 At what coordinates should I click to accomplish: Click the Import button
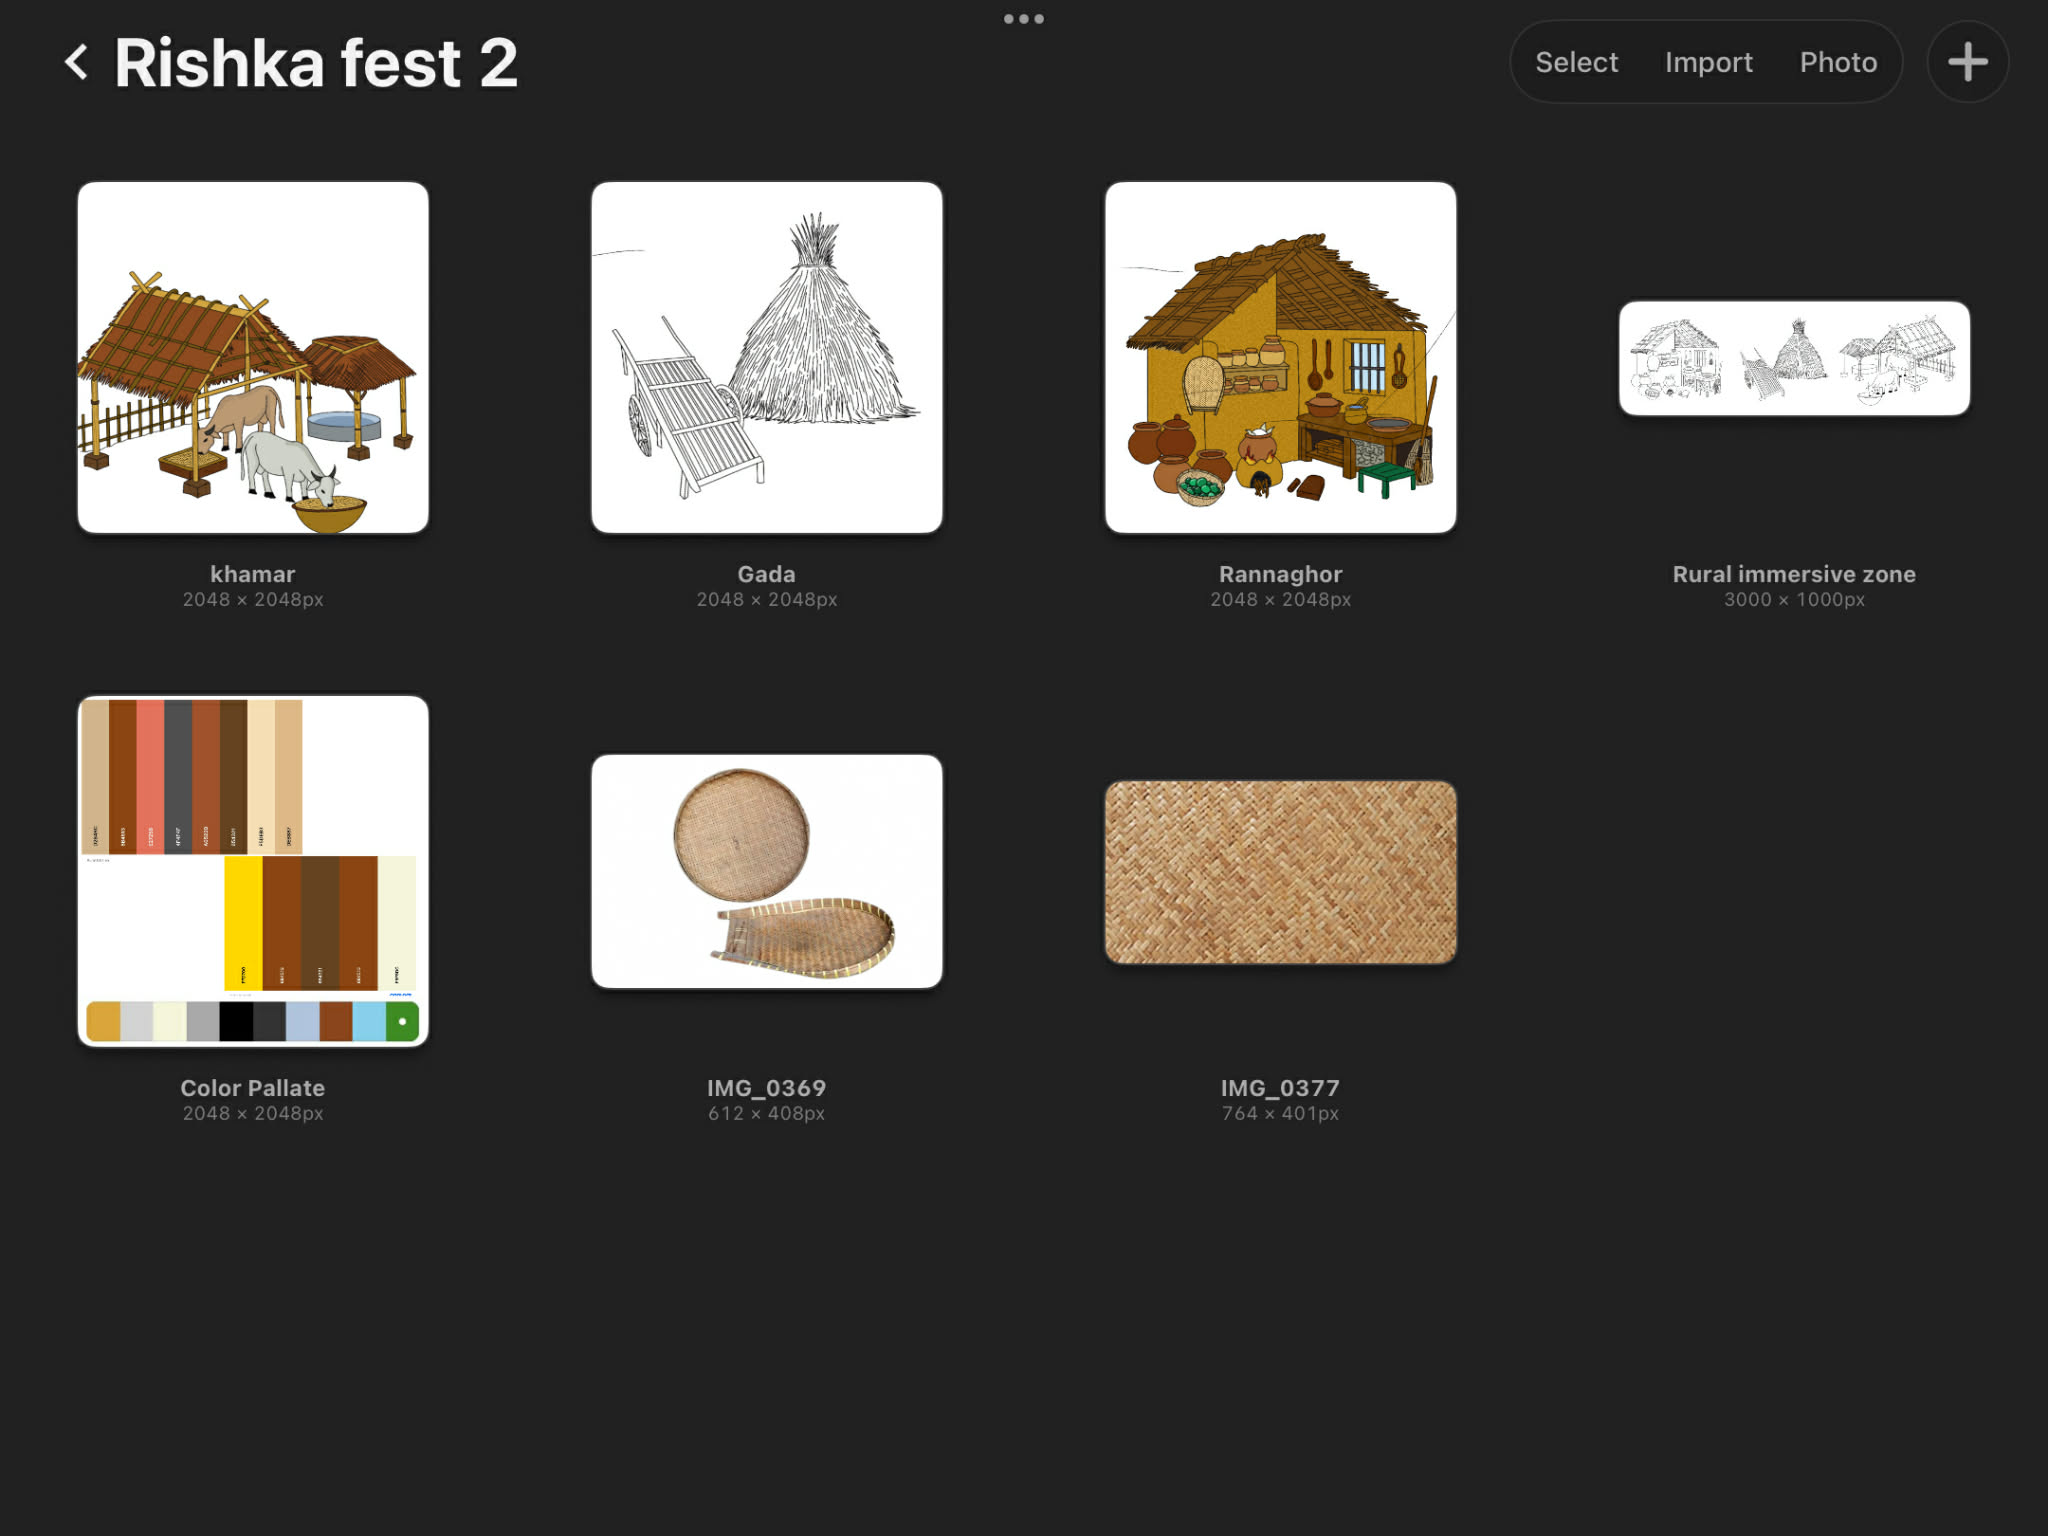click(x=1708, y=62)
